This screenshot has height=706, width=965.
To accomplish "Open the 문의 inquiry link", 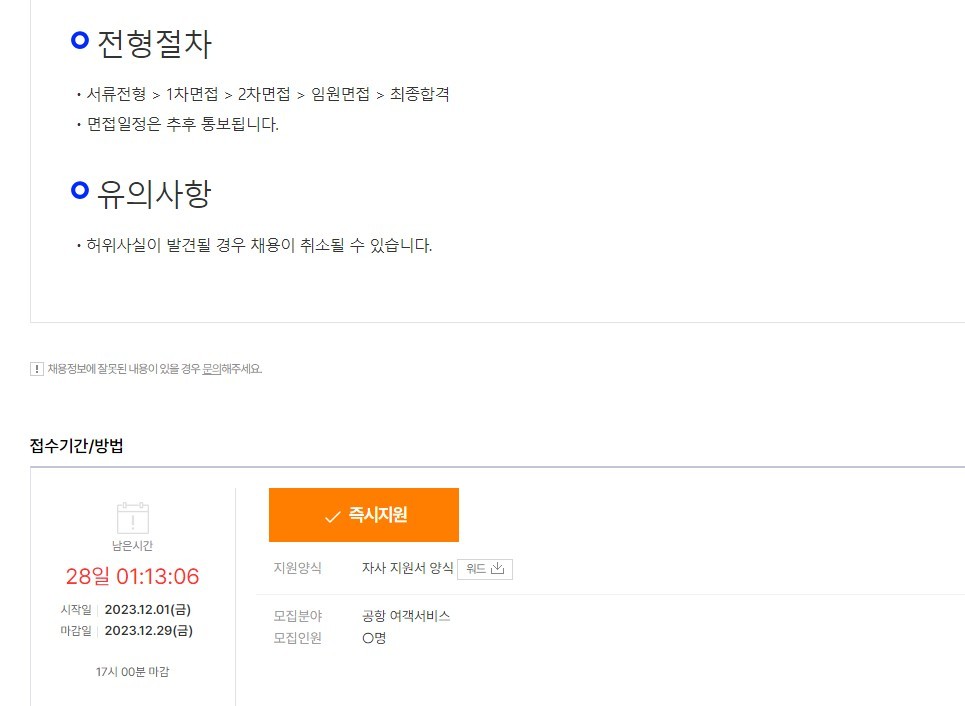I will pyautogui.click(x=211, y=369).
